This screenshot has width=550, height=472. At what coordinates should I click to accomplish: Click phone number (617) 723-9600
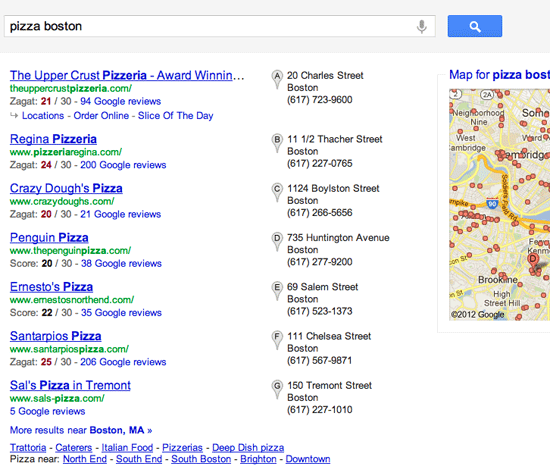tap(320, 100)
